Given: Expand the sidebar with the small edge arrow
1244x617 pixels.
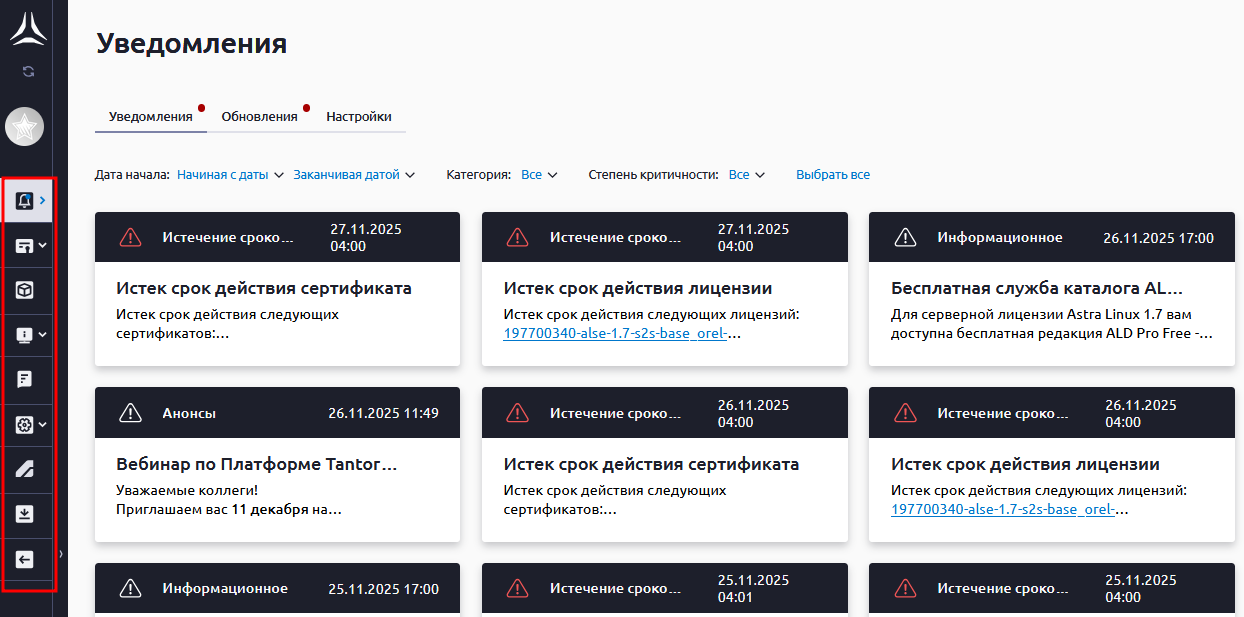Looking at the screenshot, I should tap(61, 553).
